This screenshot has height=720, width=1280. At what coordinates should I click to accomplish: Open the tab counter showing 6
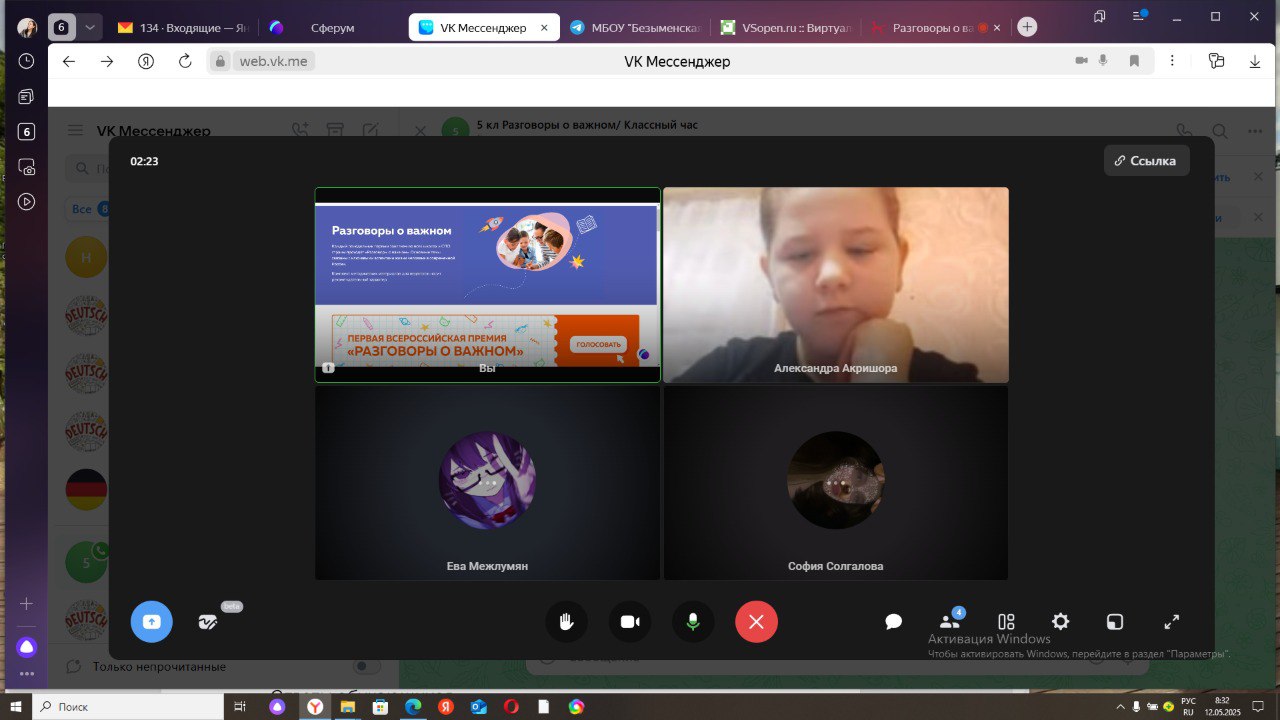point(61,27)
